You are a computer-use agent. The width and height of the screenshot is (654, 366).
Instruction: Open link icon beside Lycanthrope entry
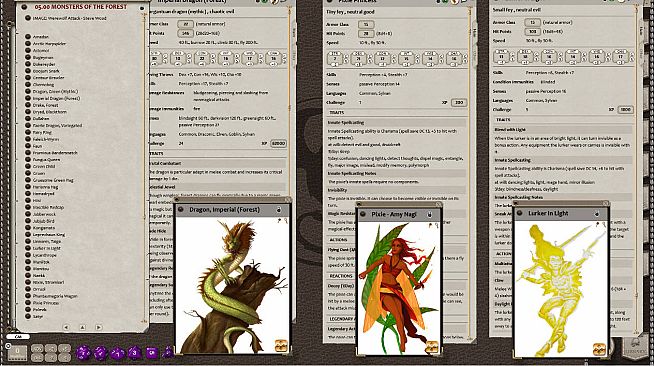28,255
